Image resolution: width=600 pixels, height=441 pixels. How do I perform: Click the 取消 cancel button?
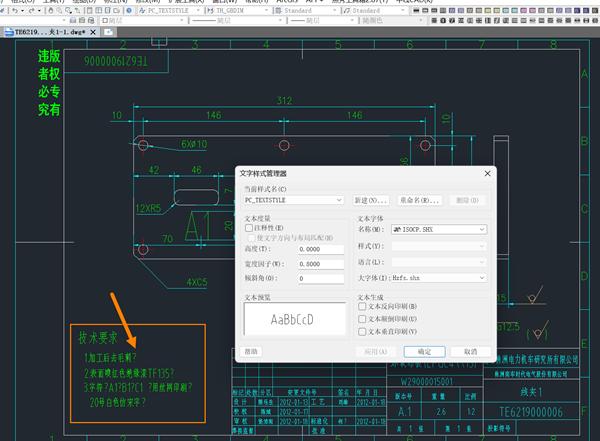[x=469, y=351]
